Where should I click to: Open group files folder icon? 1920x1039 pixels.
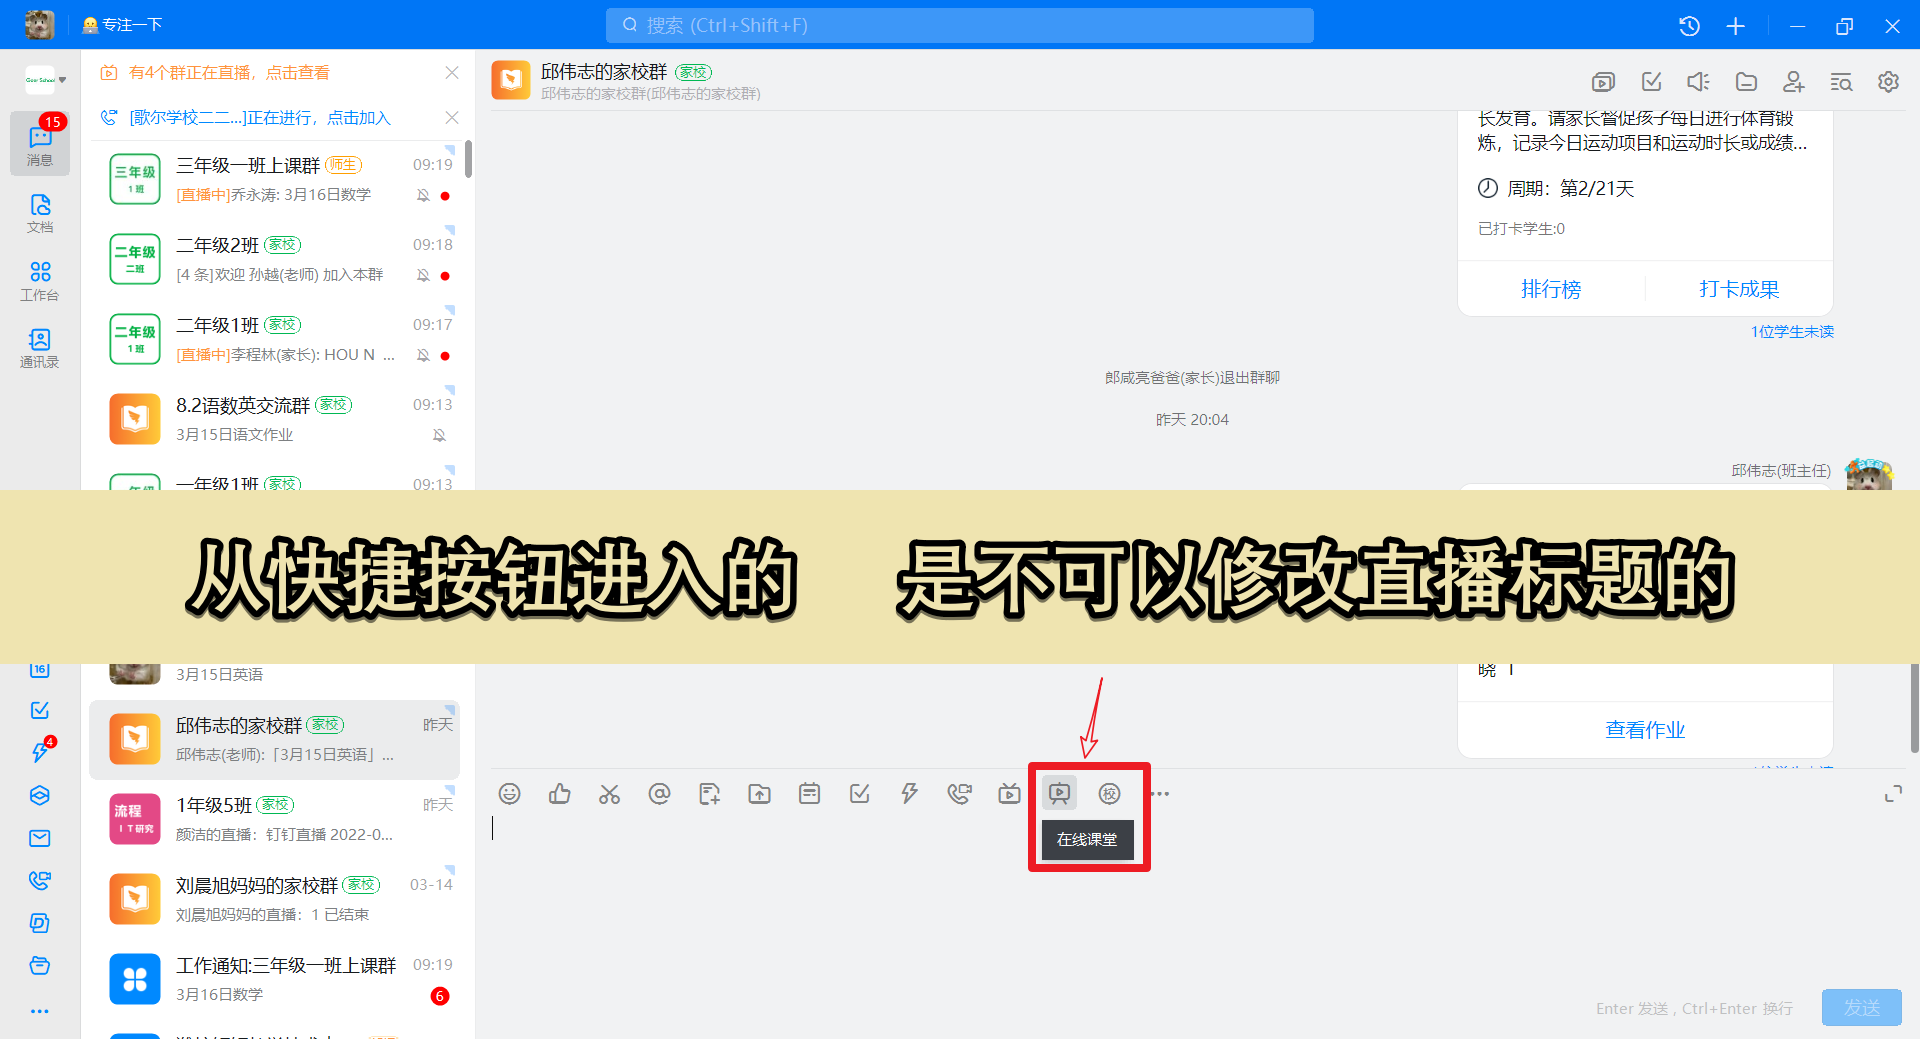coord(1746,82)
